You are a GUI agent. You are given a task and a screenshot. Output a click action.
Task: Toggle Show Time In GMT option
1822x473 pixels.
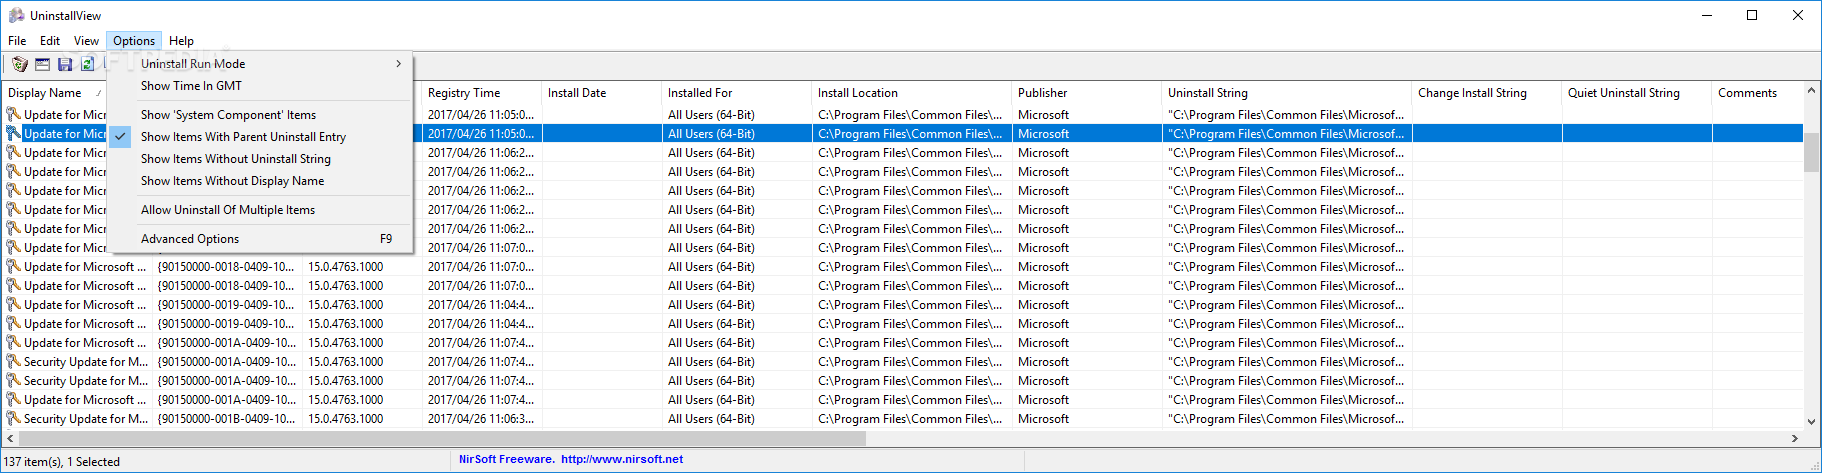[191, 86]
